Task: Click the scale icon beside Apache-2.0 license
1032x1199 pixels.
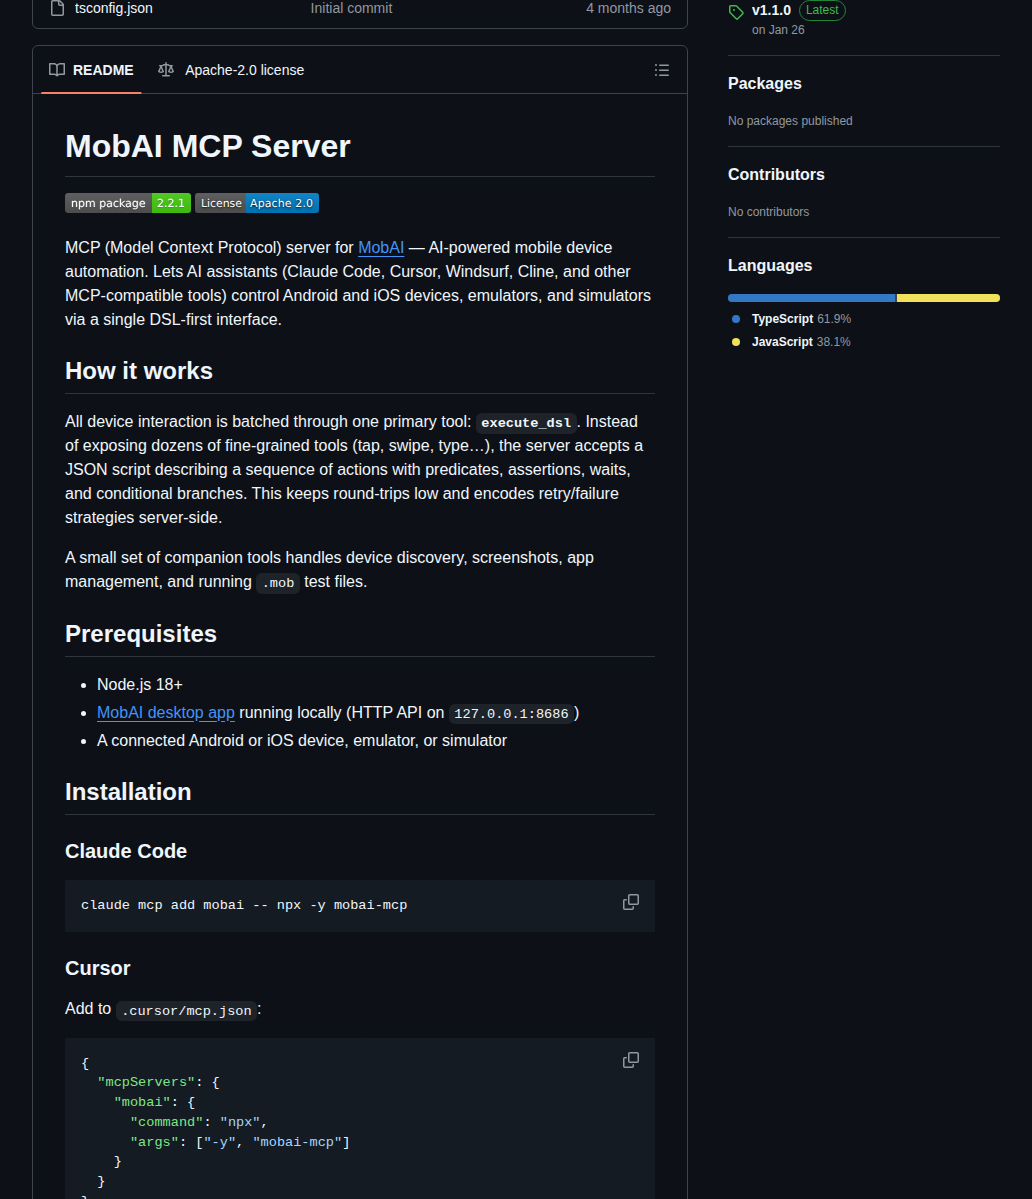Action: coord(166,70)
